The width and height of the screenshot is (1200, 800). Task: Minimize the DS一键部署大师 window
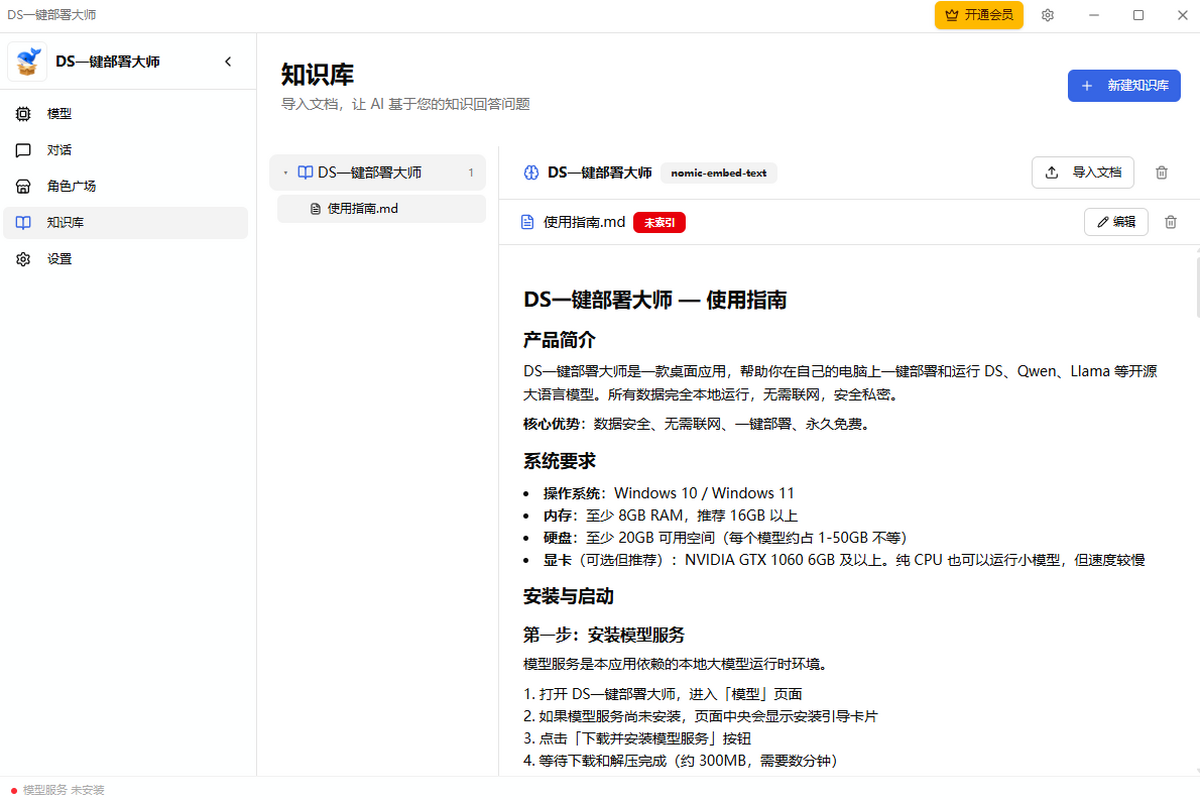pyautogui.click(x=1093, y=15)
